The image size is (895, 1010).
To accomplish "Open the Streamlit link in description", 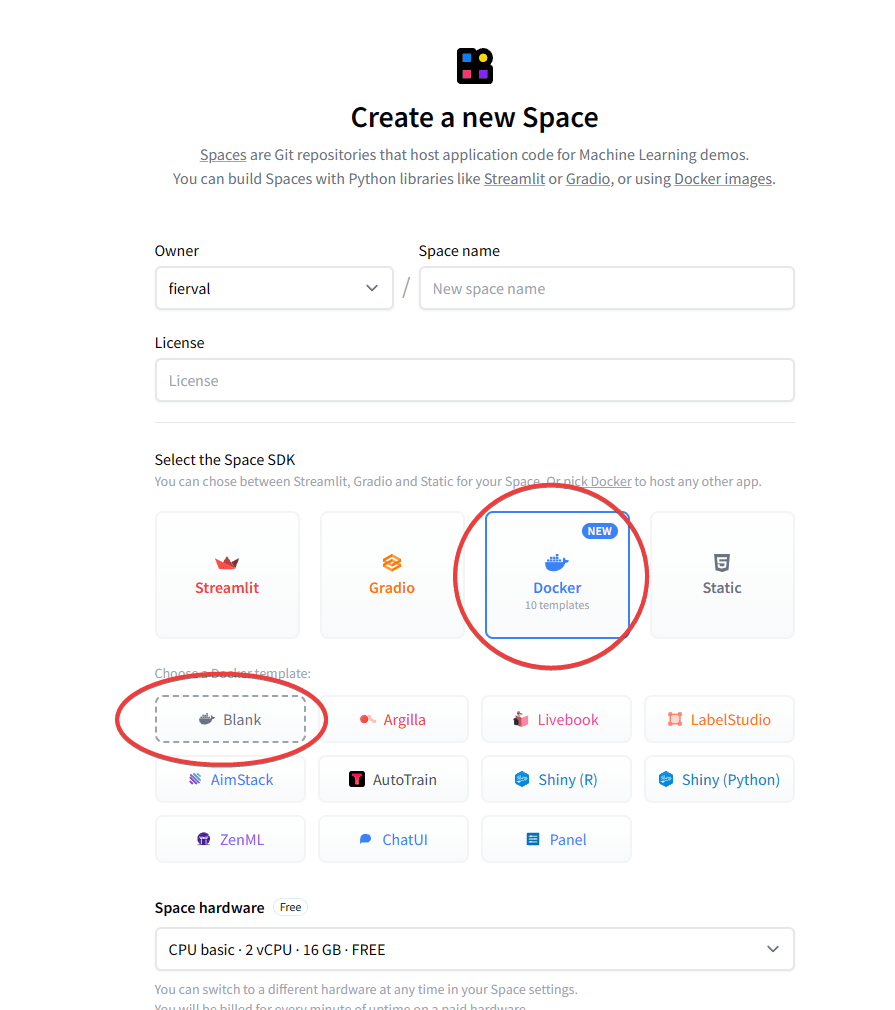I will pyautogui.click(x=514, y=179).
